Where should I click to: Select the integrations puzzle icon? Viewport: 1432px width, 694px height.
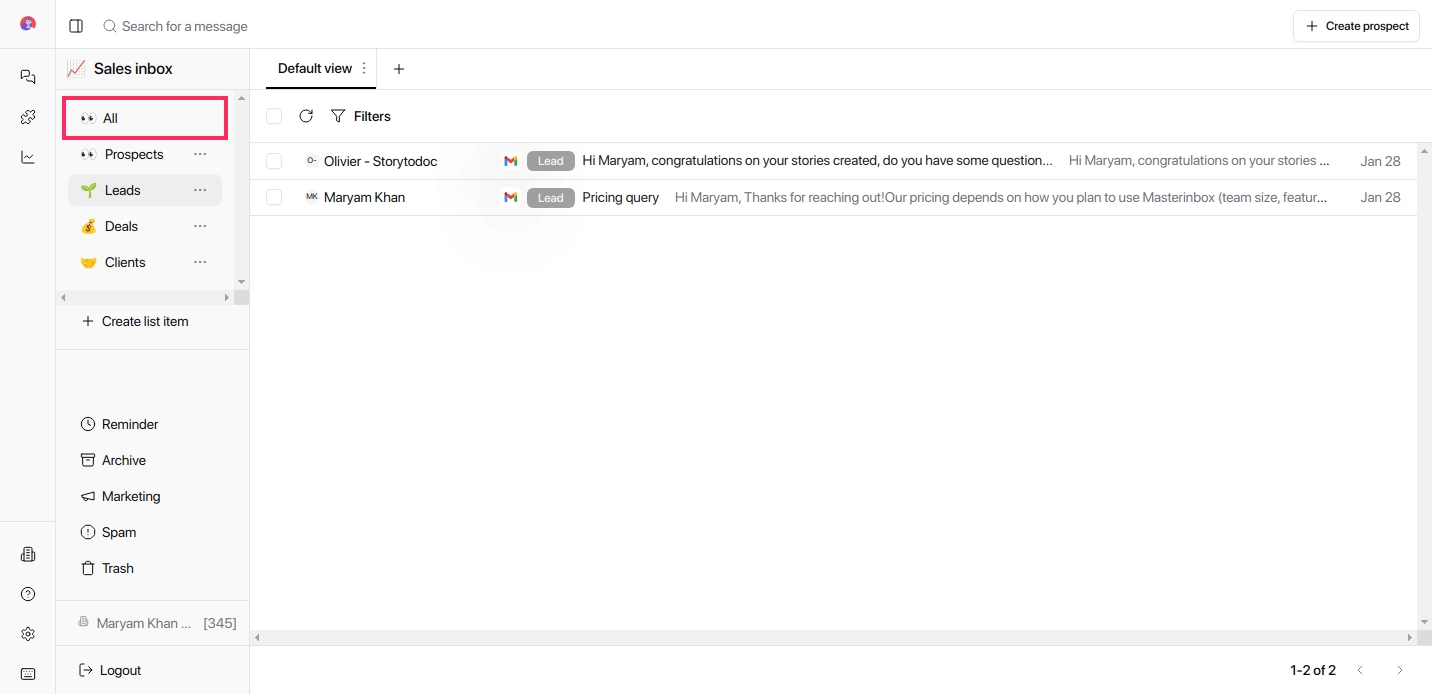[x=27, y=117]
